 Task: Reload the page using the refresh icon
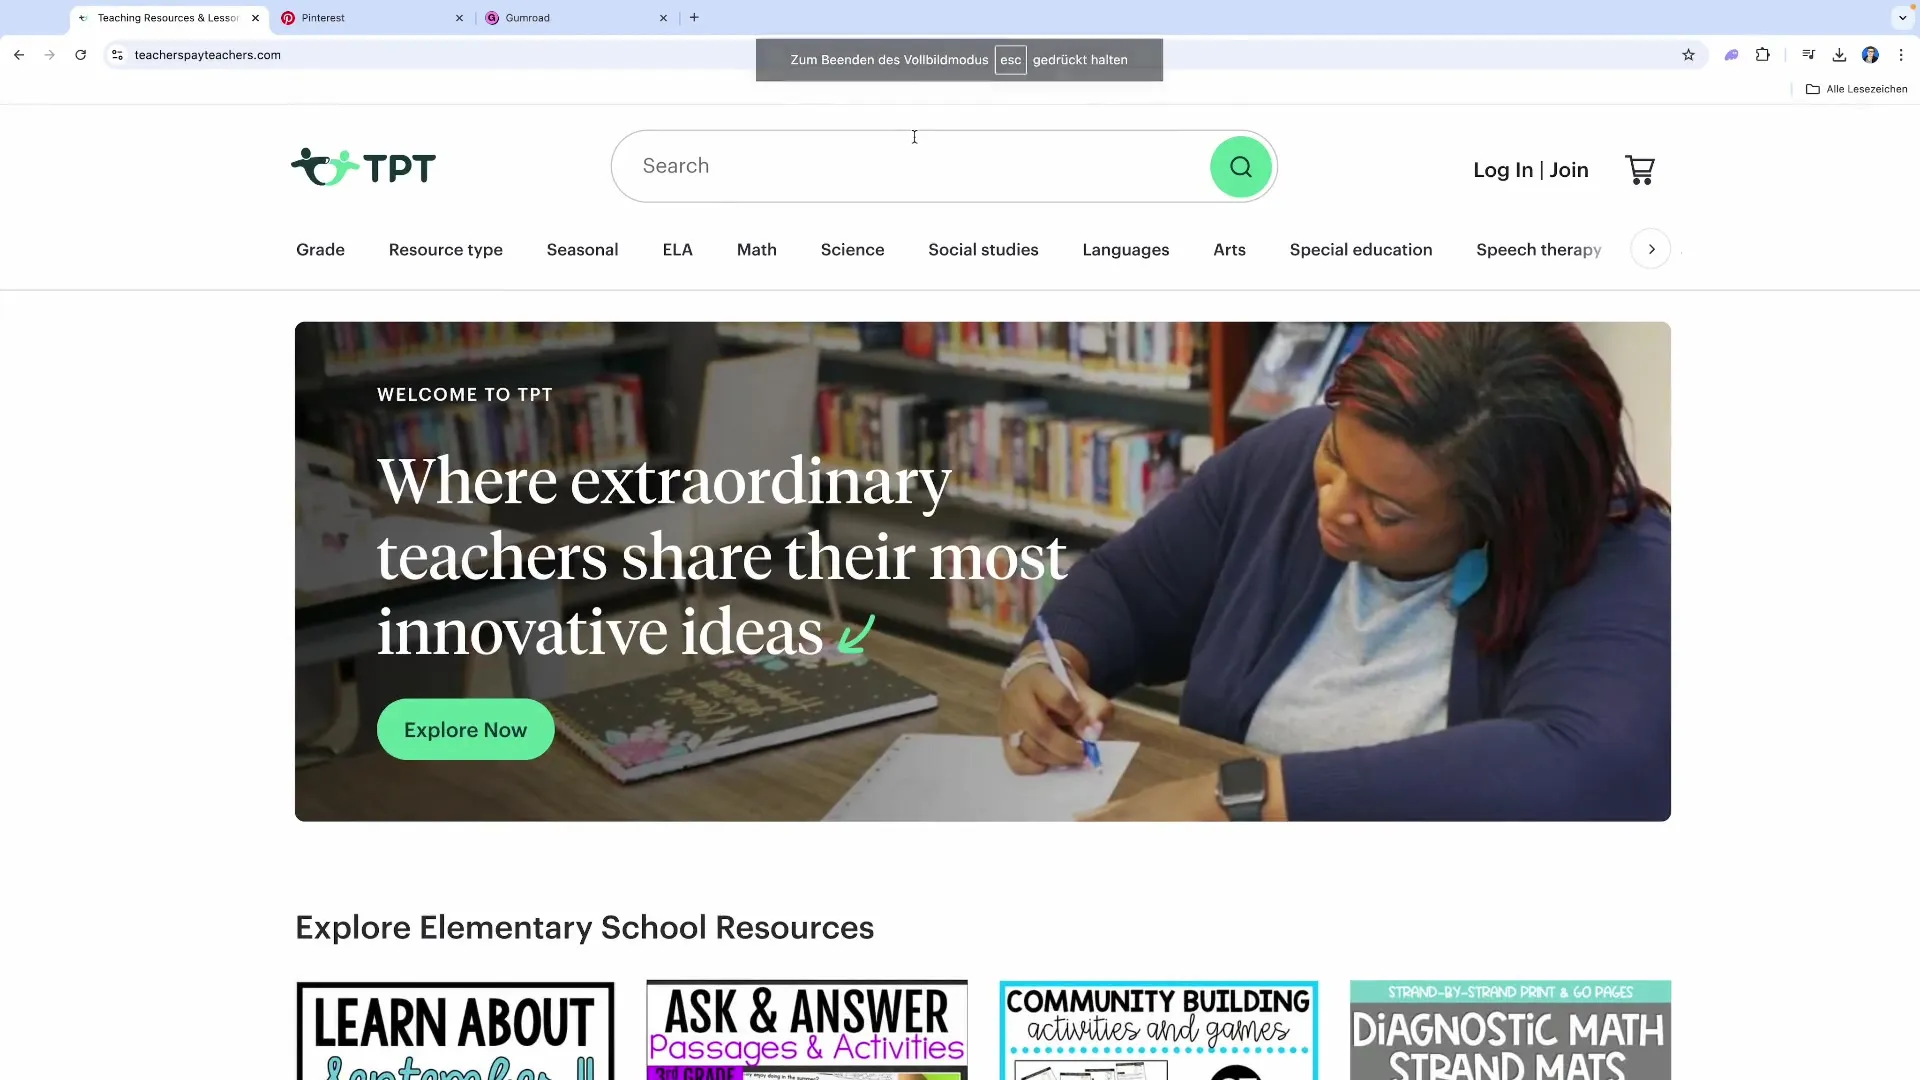tap(81, 55)
